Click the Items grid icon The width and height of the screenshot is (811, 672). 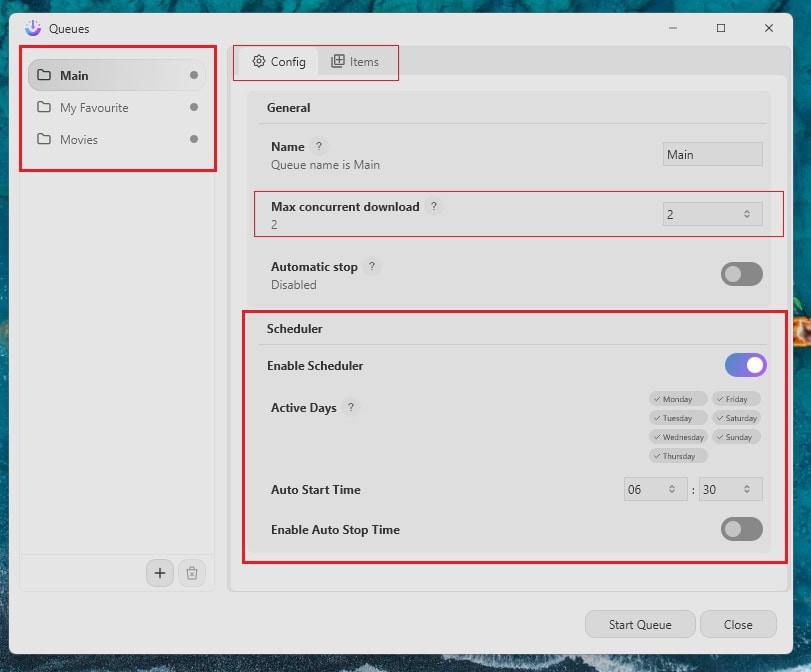(x=338, y=61)
